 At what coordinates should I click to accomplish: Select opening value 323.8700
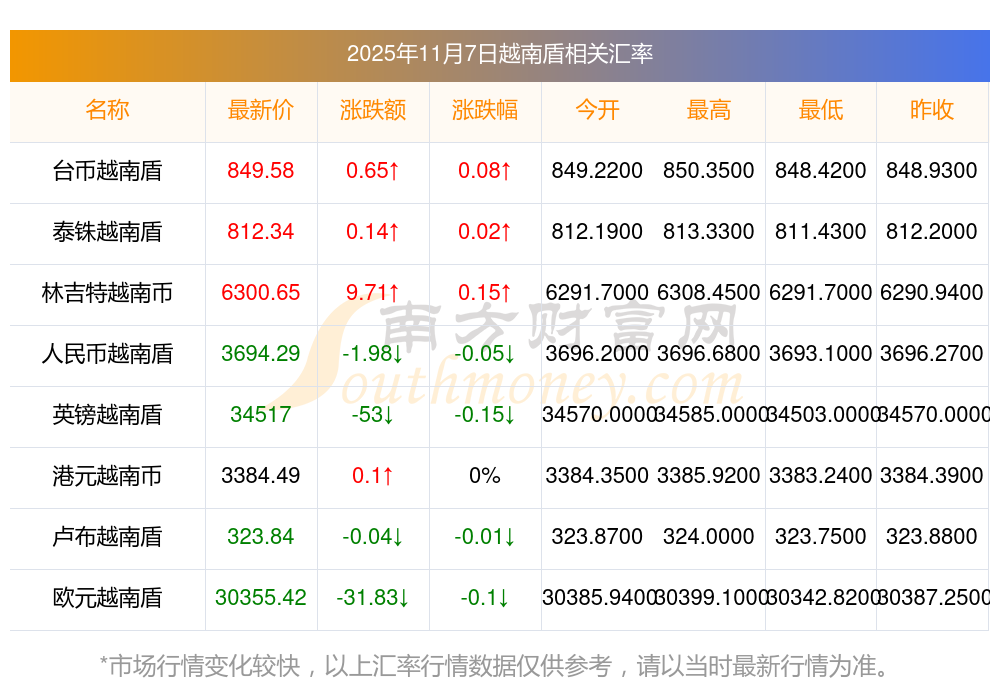pos(597,537)
